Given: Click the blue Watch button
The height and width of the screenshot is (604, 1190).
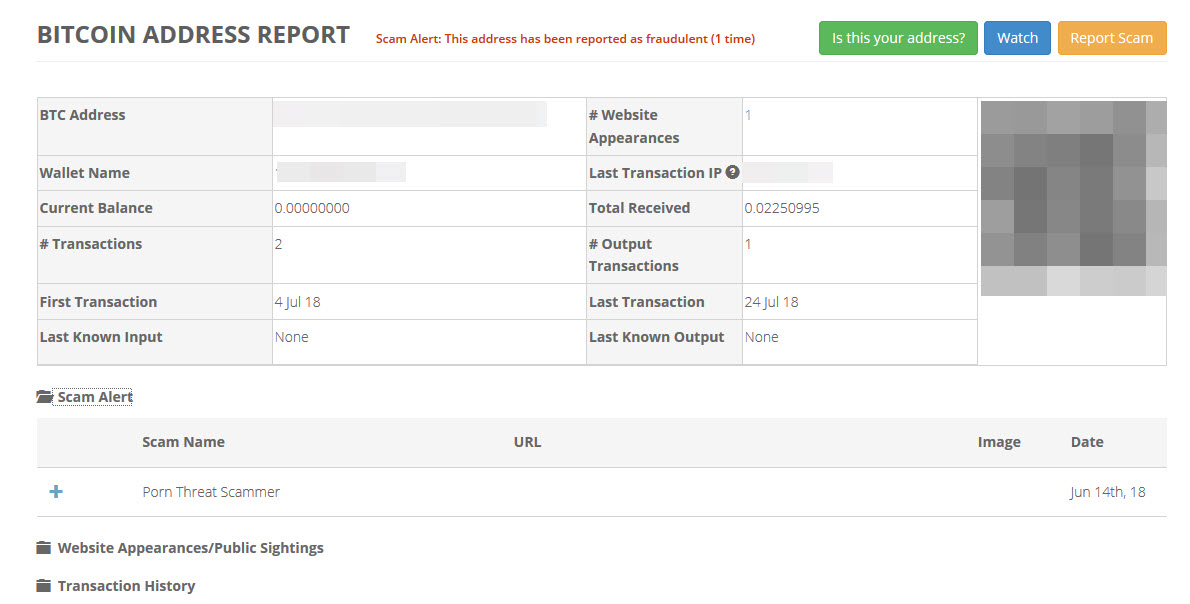Looking at the screenshot, I should coord(1017,38).
